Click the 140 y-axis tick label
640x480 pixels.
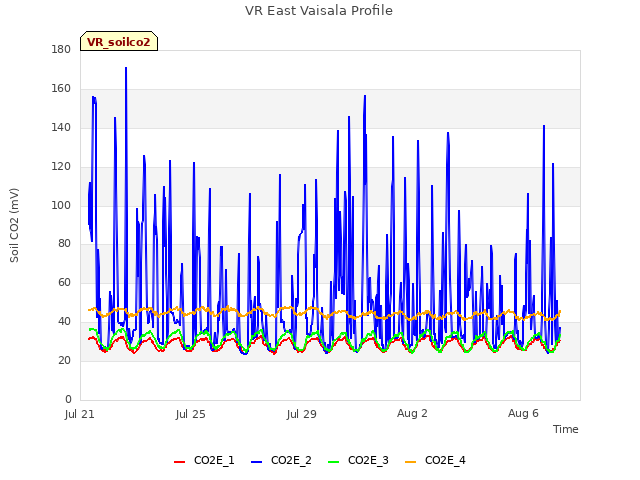point(61,128)
